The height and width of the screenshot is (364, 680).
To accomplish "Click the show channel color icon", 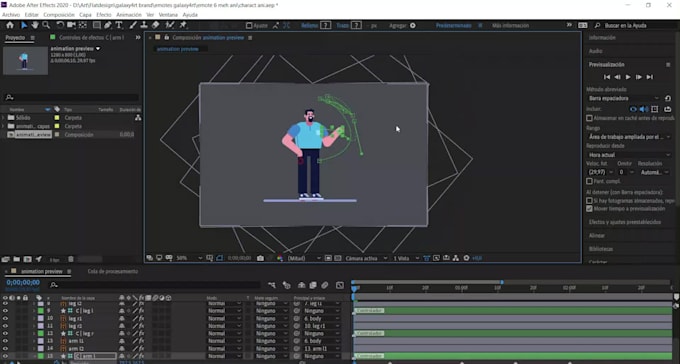I will [280, 258].
